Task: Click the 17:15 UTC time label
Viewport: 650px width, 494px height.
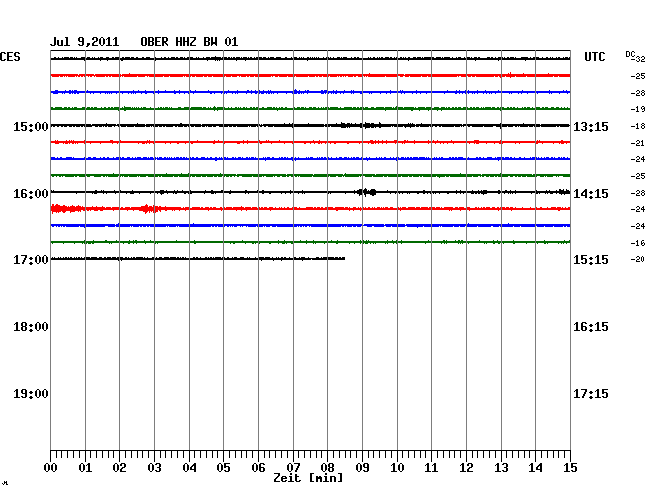Action: 591,394
